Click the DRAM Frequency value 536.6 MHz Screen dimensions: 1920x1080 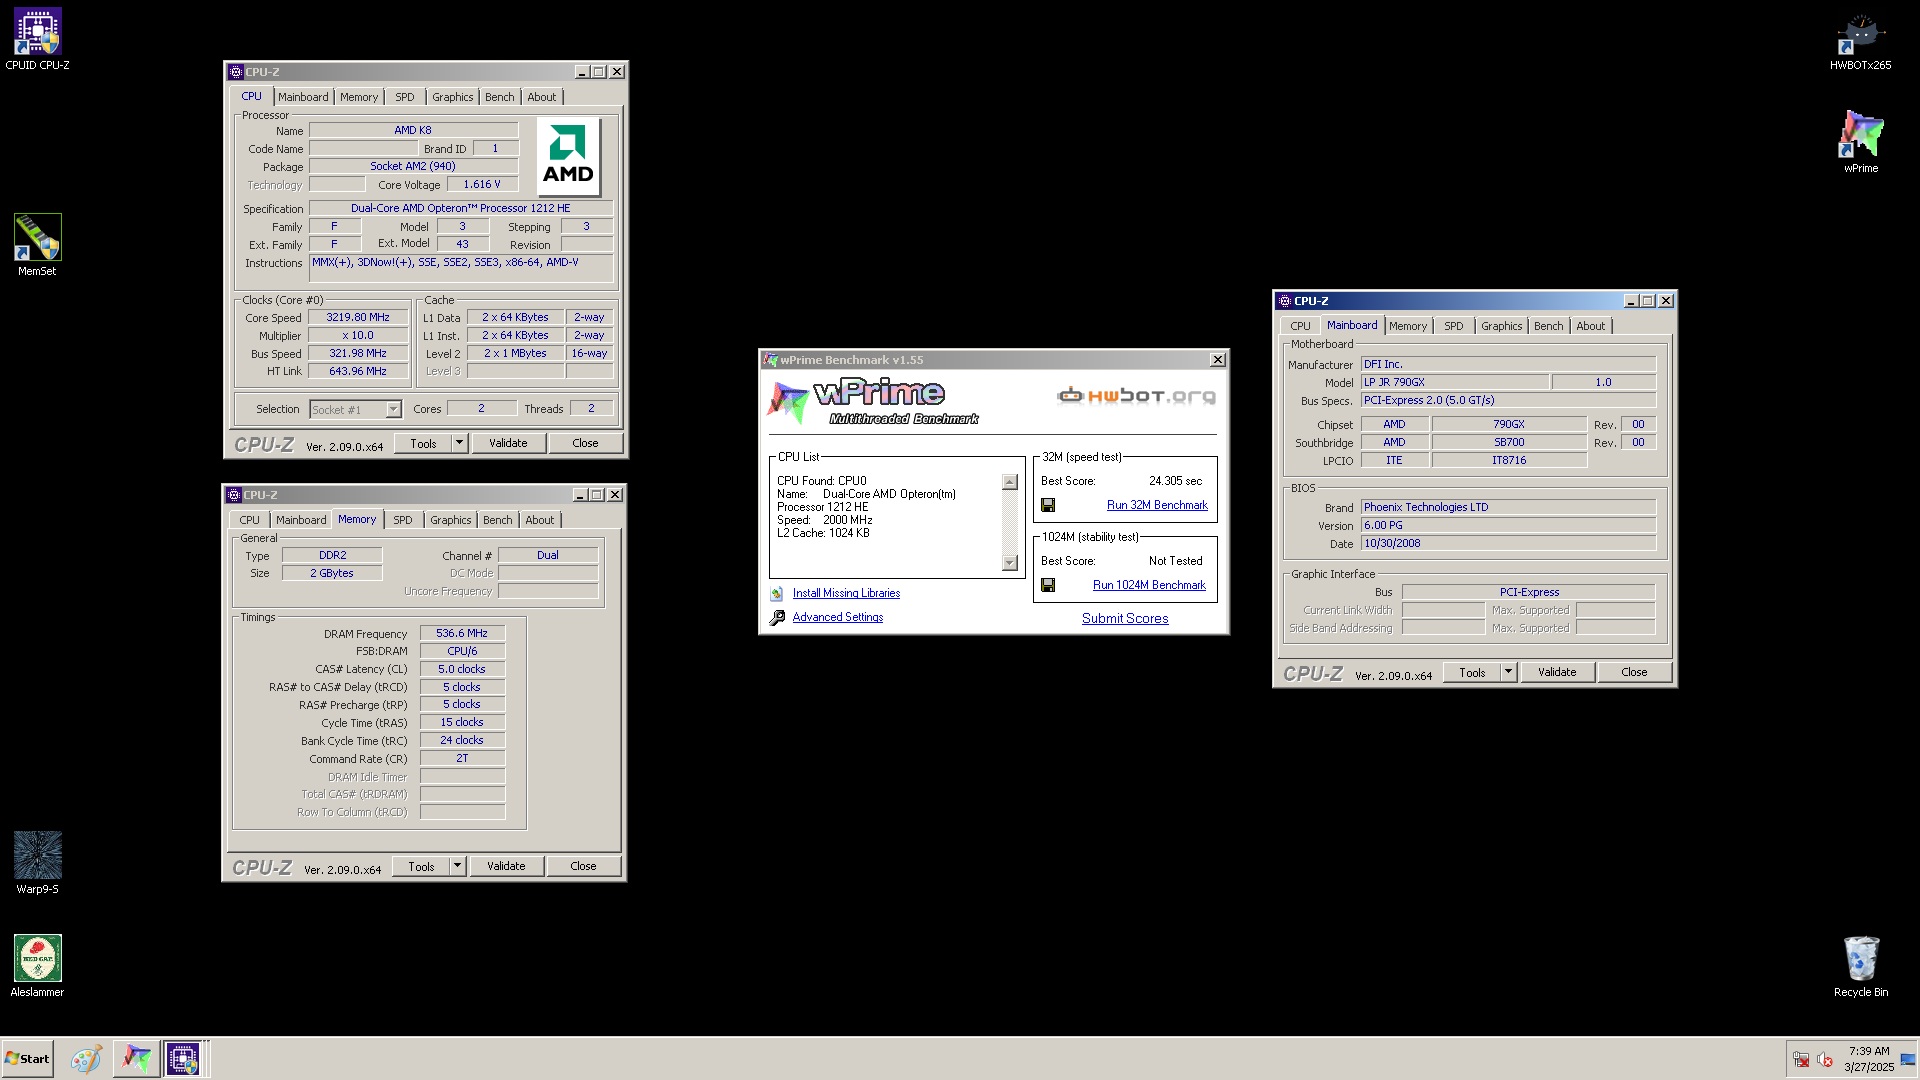(462, 633)
